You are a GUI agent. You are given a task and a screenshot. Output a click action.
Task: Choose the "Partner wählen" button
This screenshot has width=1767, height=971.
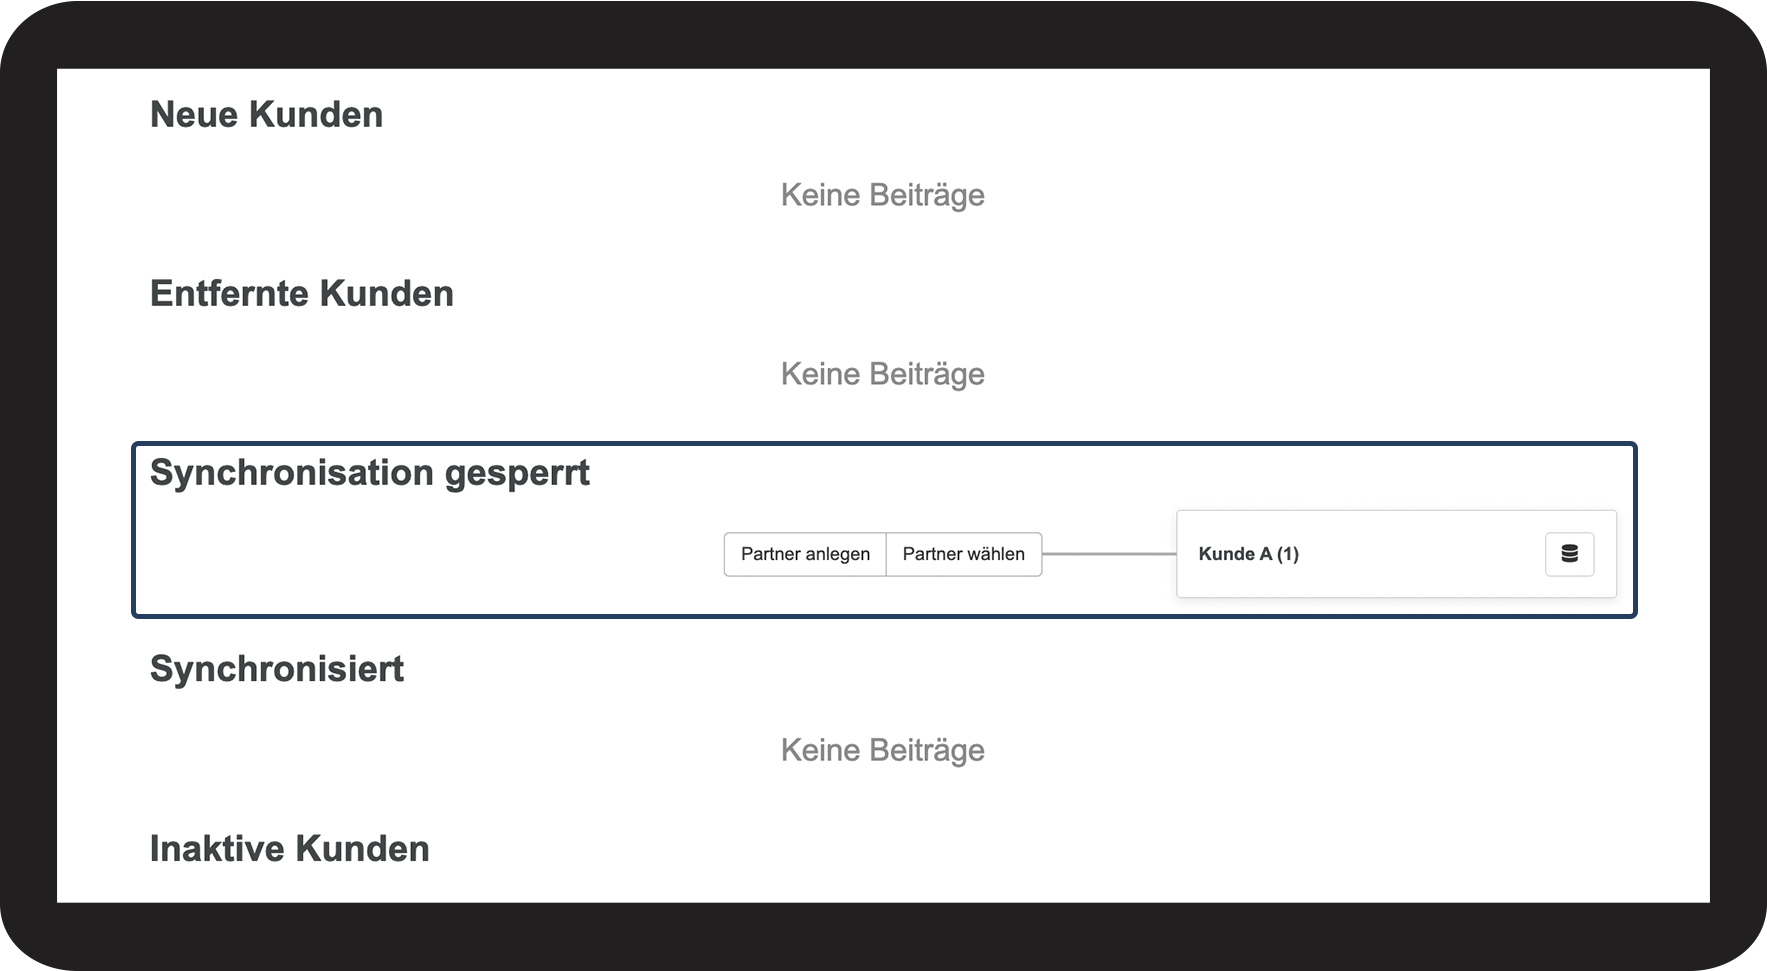pos(963,554)
